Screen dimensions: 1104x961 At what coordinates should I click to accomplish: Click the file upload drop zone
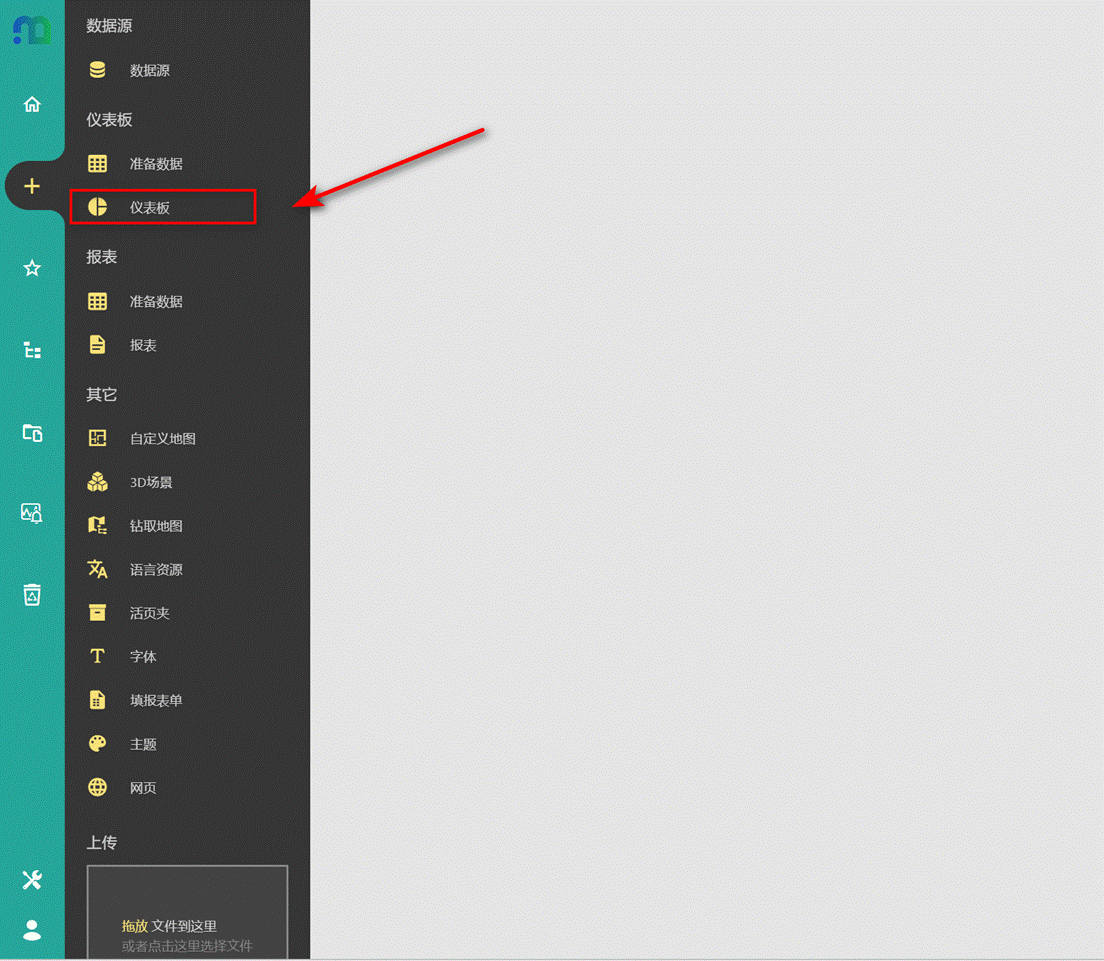pyautogui.click(x=187, y=912)
